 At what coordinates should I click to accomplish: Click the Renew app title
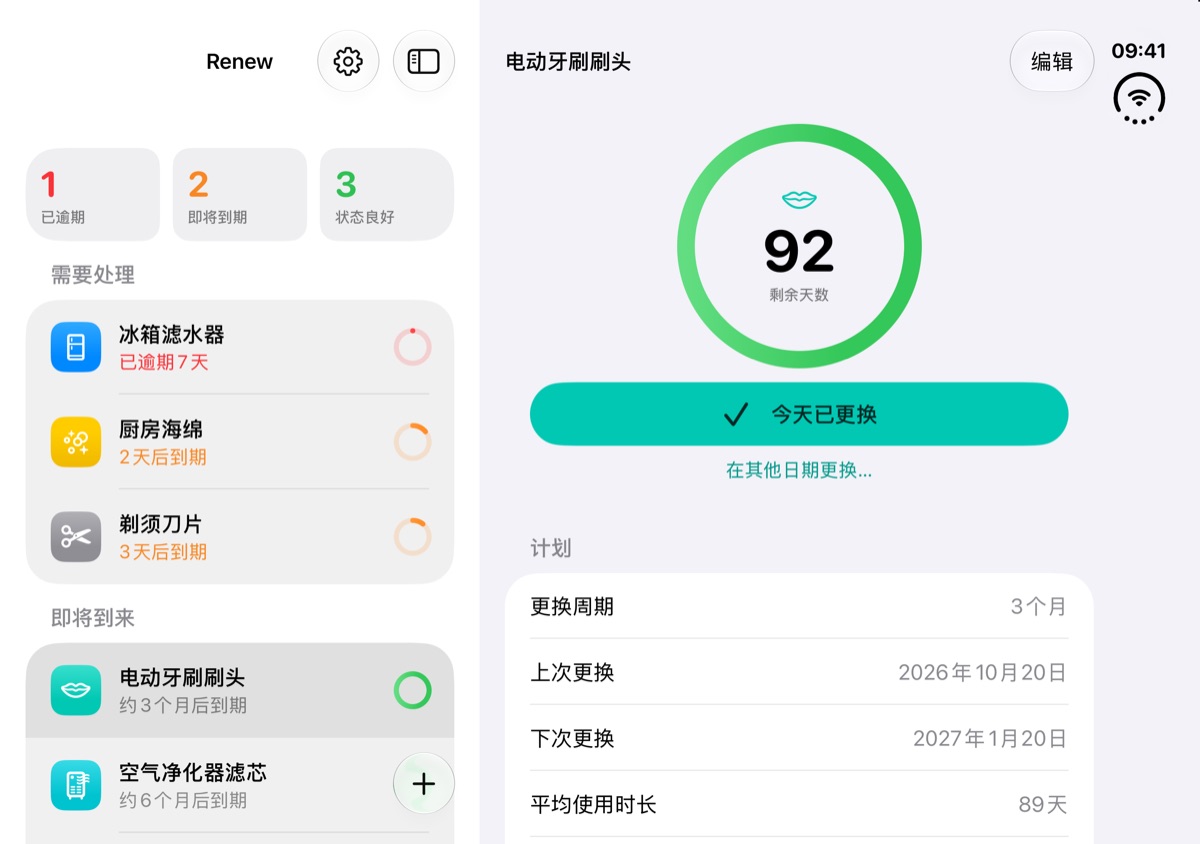[240, 62]
